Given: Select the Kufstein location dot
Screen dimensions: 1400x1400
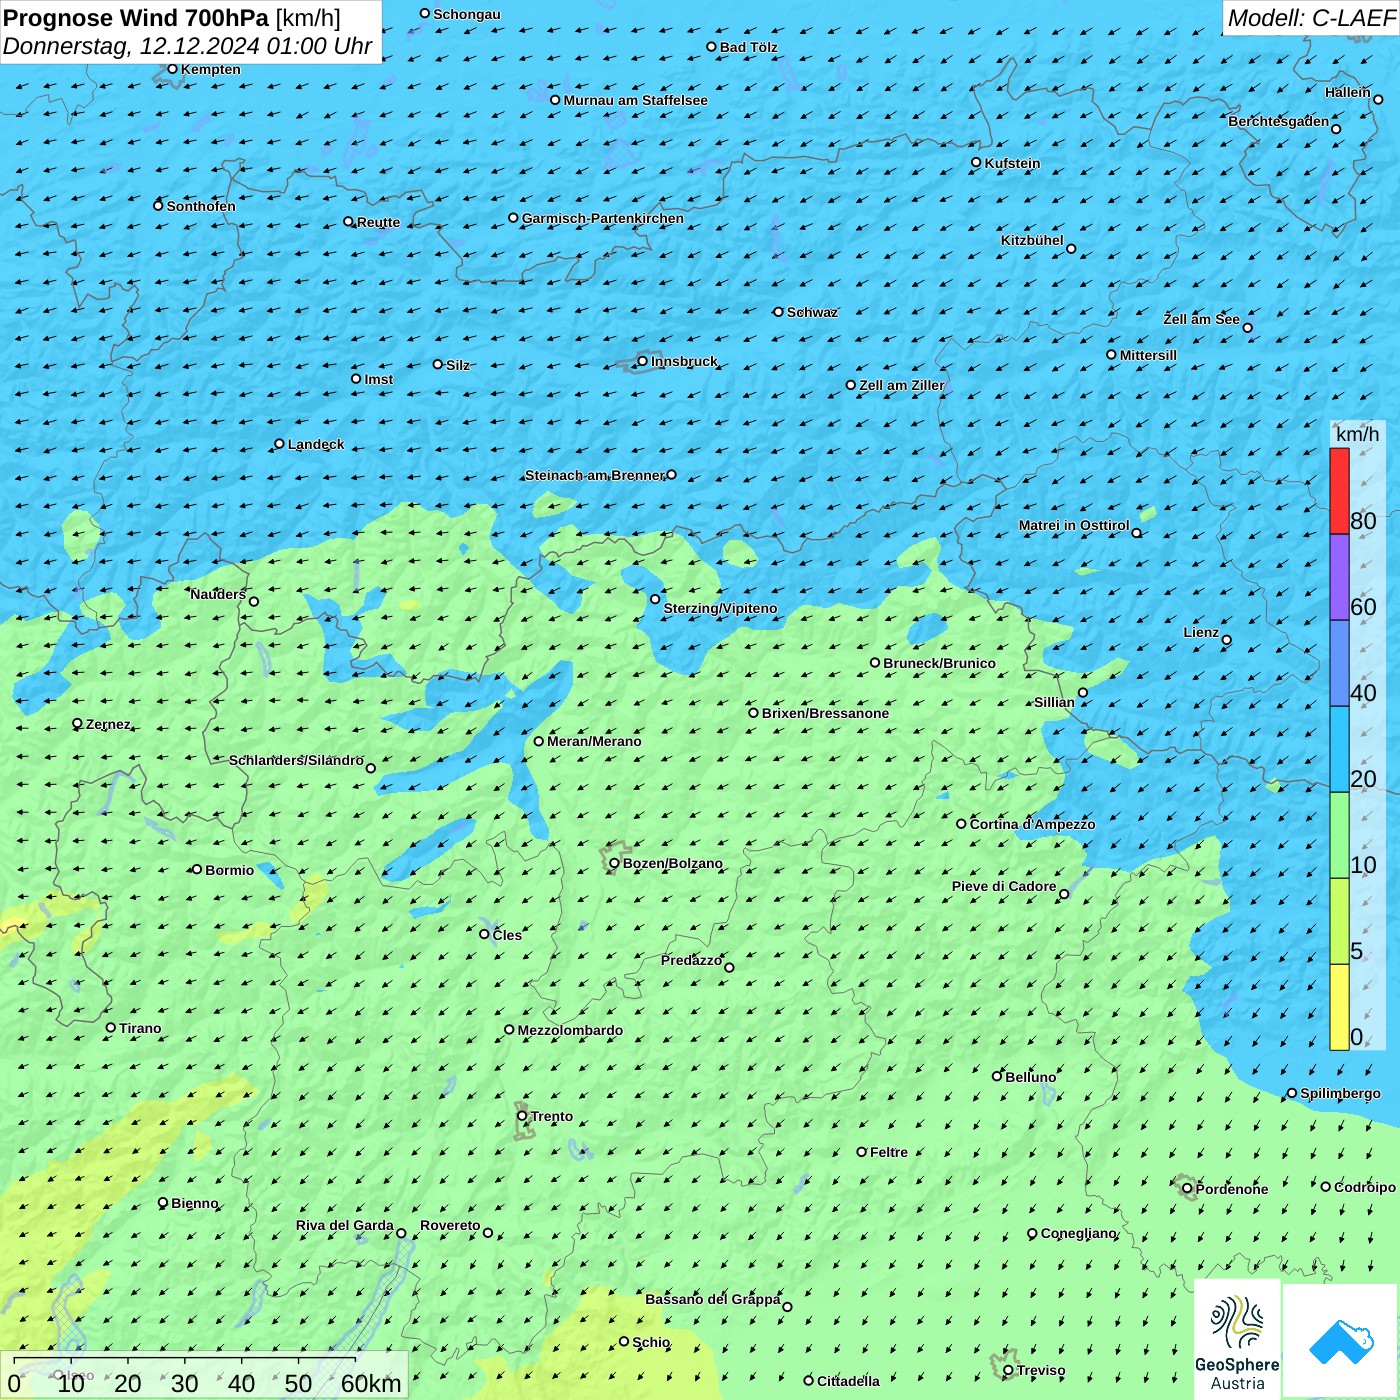Looking at the screenshot, I should (x=976, y=162).
